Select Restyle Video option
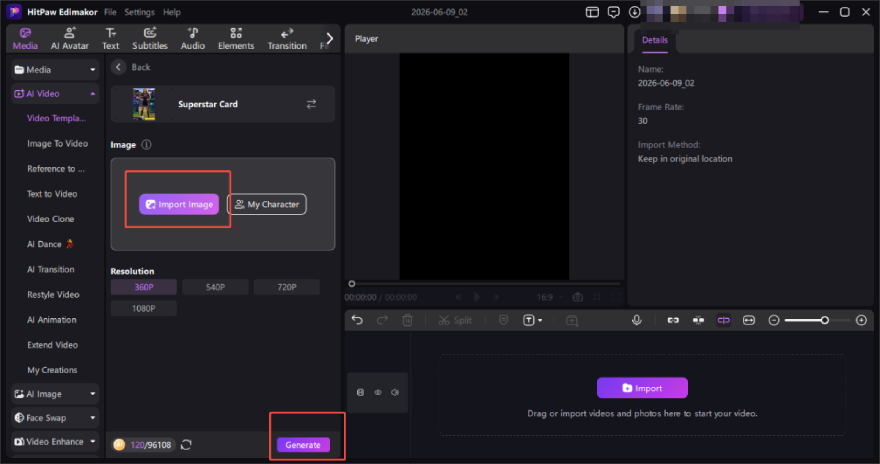The height and width of the screenshot is (464, 880). (x=53, y=295)
